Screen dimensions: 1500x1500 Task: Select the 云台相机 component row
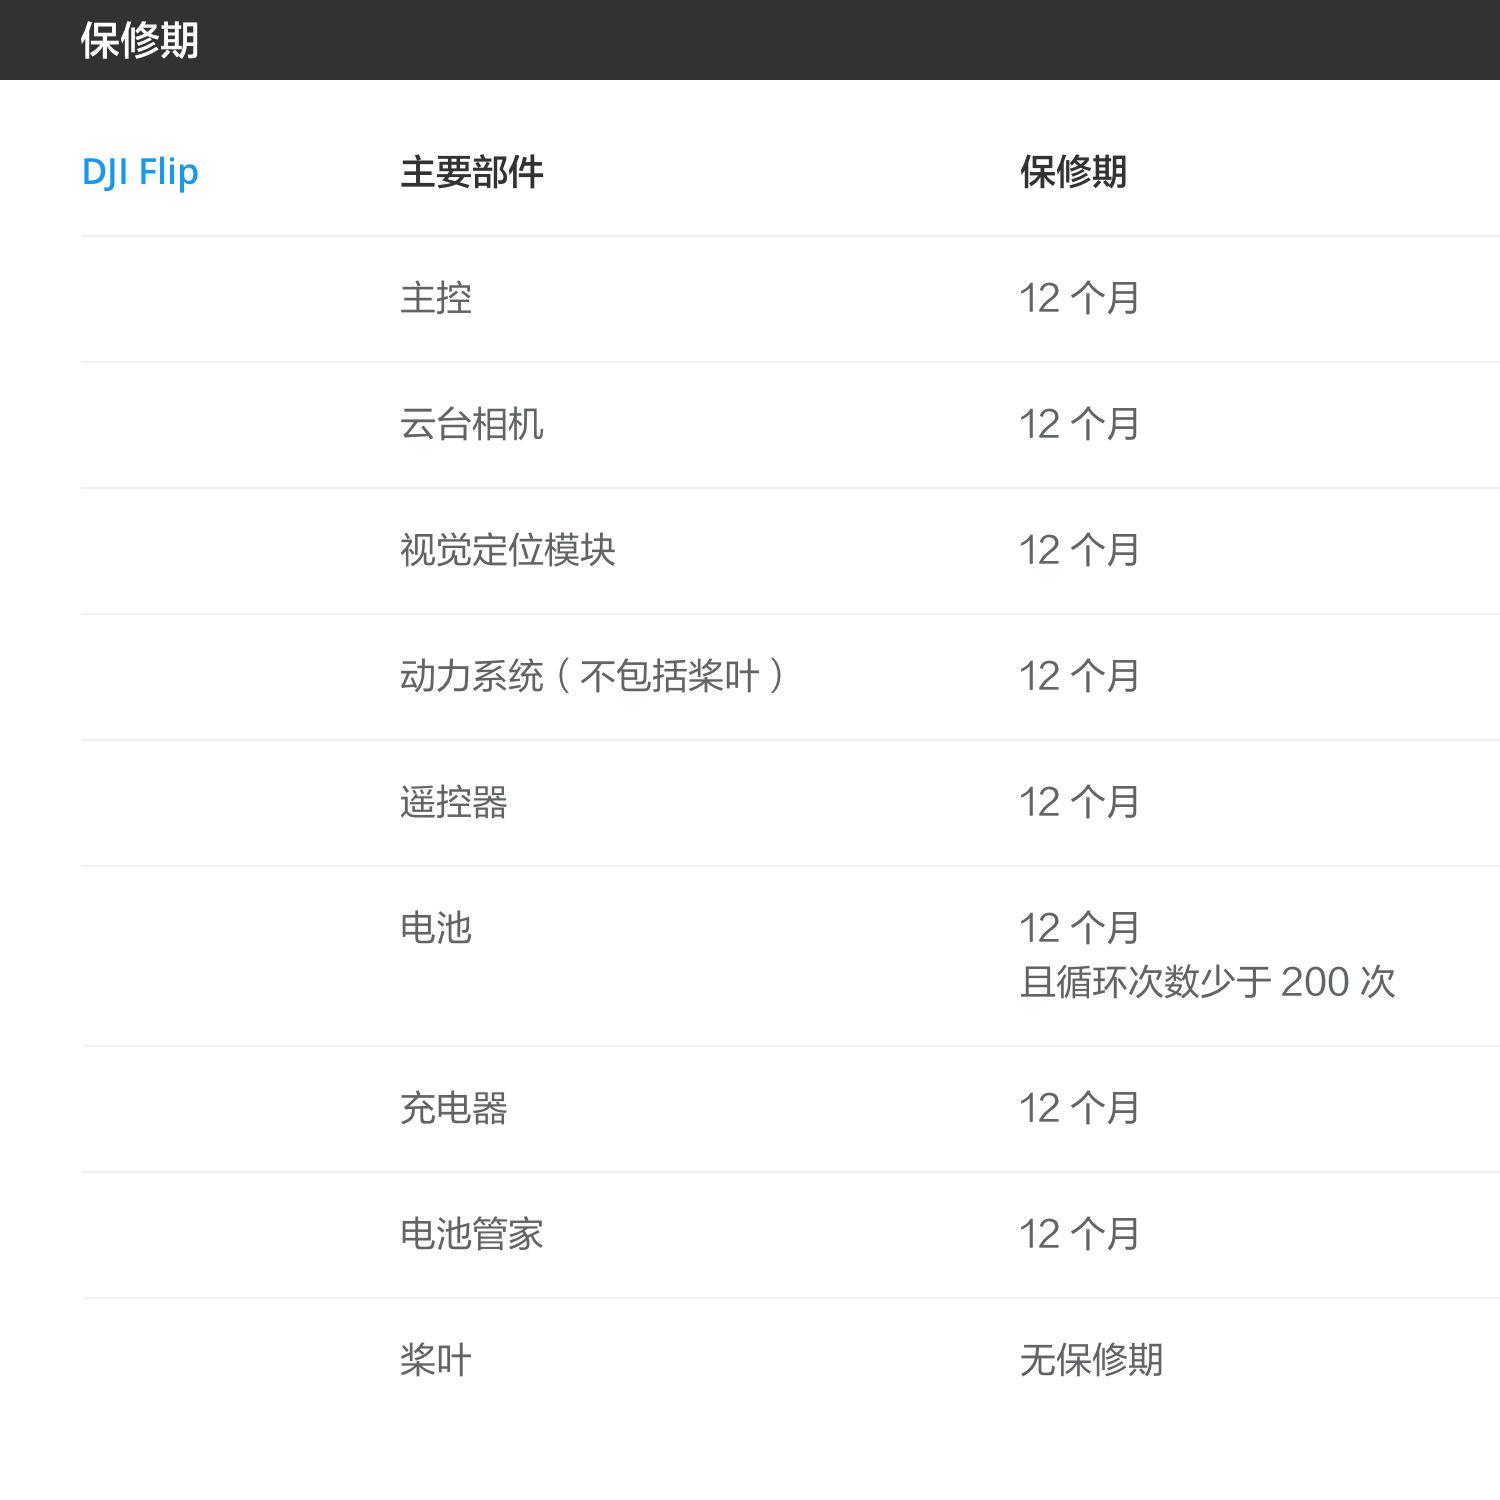(470, 424)
